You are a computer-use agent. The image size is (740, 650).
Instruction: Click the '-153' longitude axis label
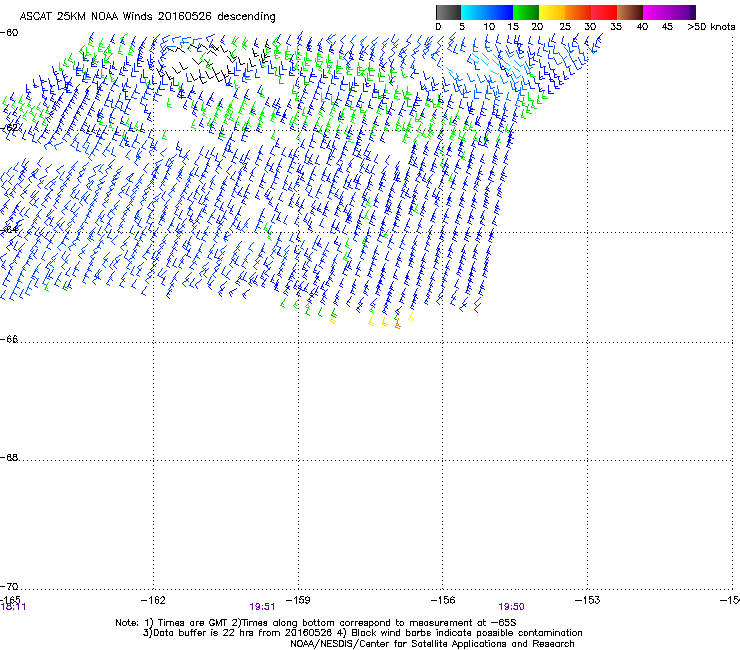(588, 600)
